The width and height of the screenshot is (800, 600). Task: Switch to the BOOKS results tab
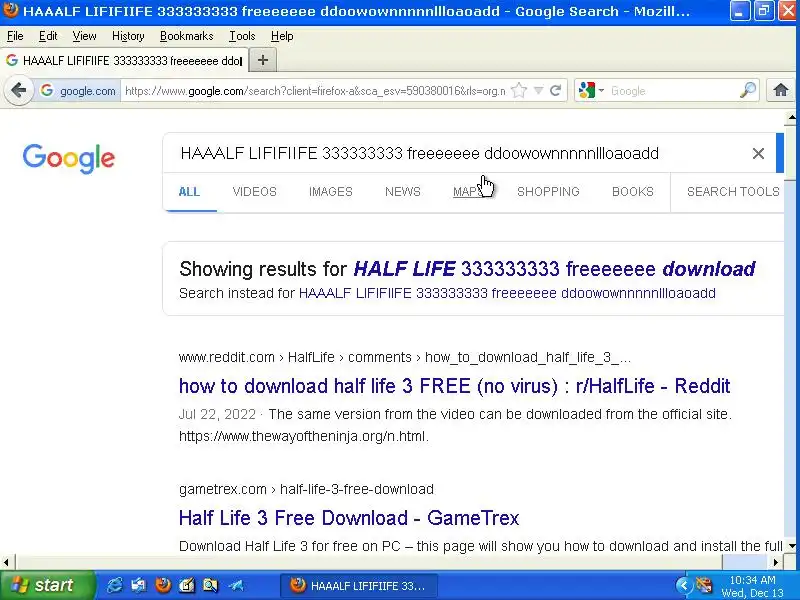633,192
